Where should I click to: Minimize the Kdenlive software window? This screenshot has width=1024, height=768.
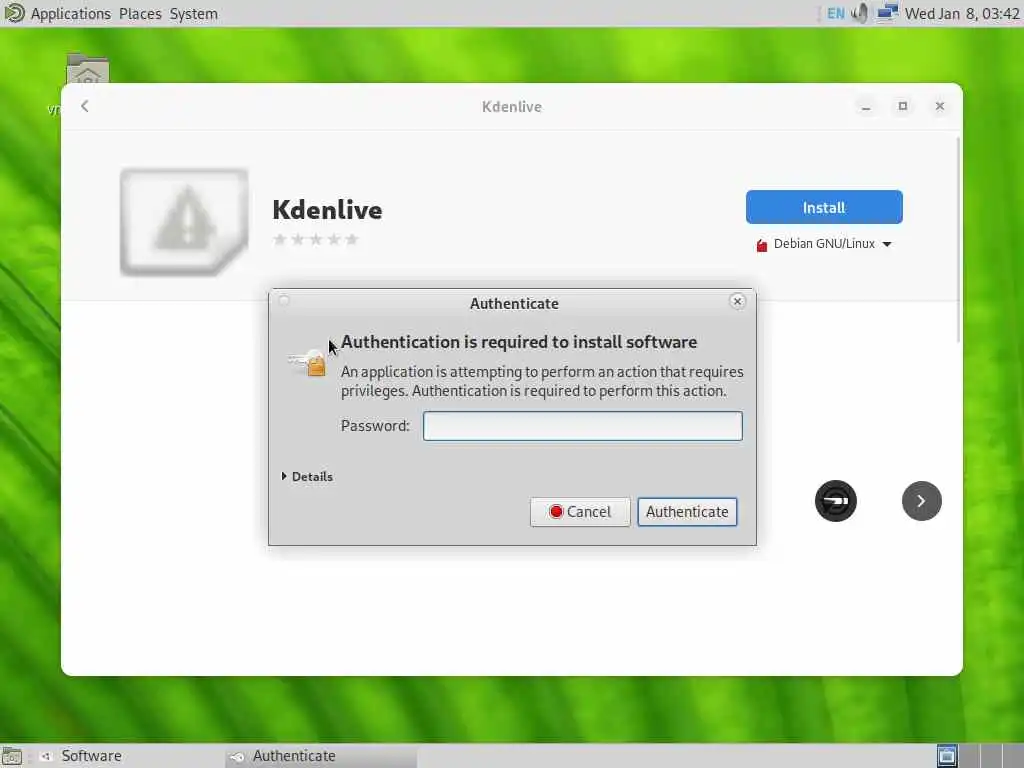[866, 106]
